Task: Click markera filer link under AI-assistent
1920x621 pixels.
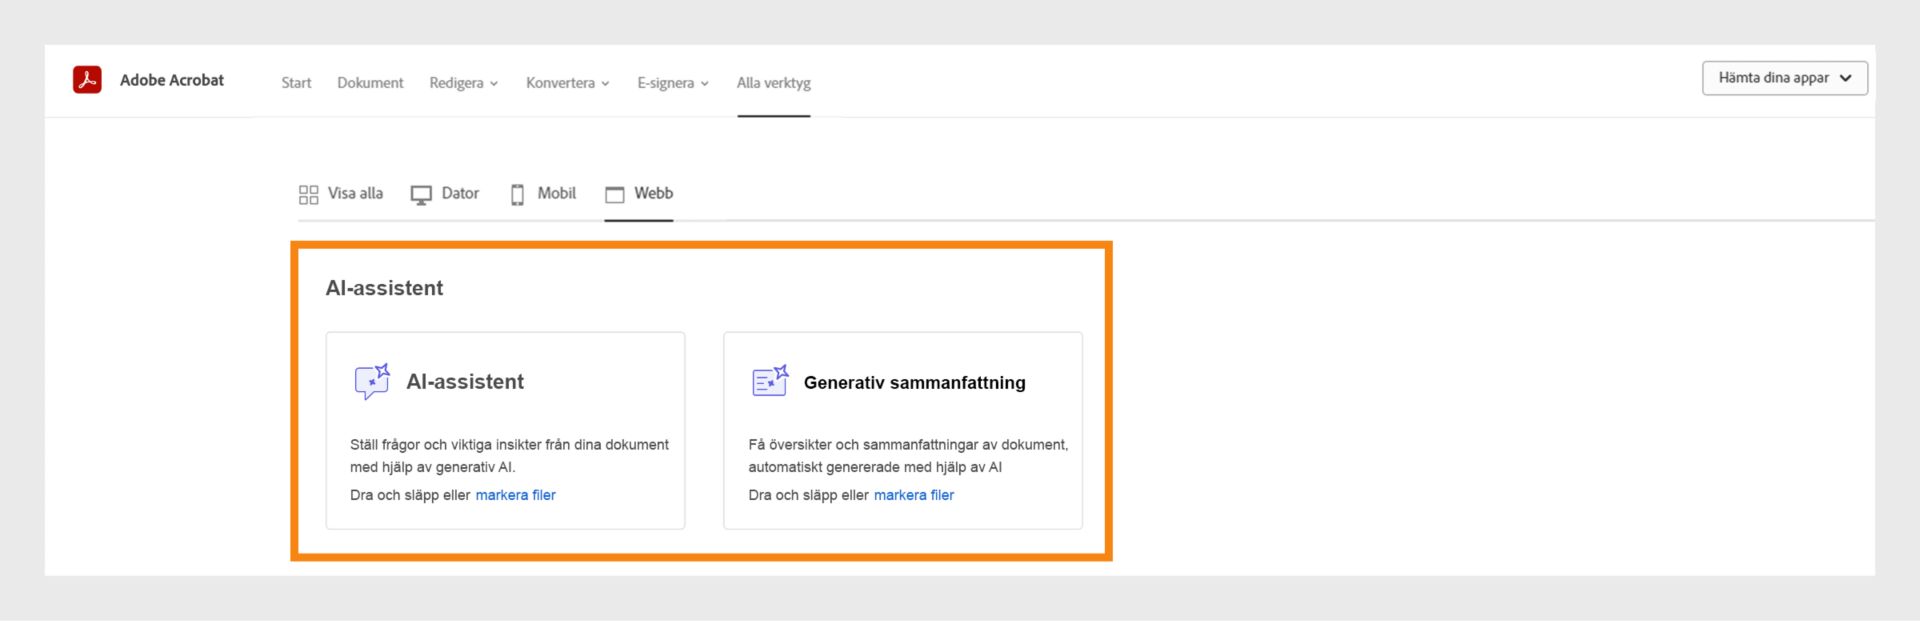Action: click(x=515, y=495)
